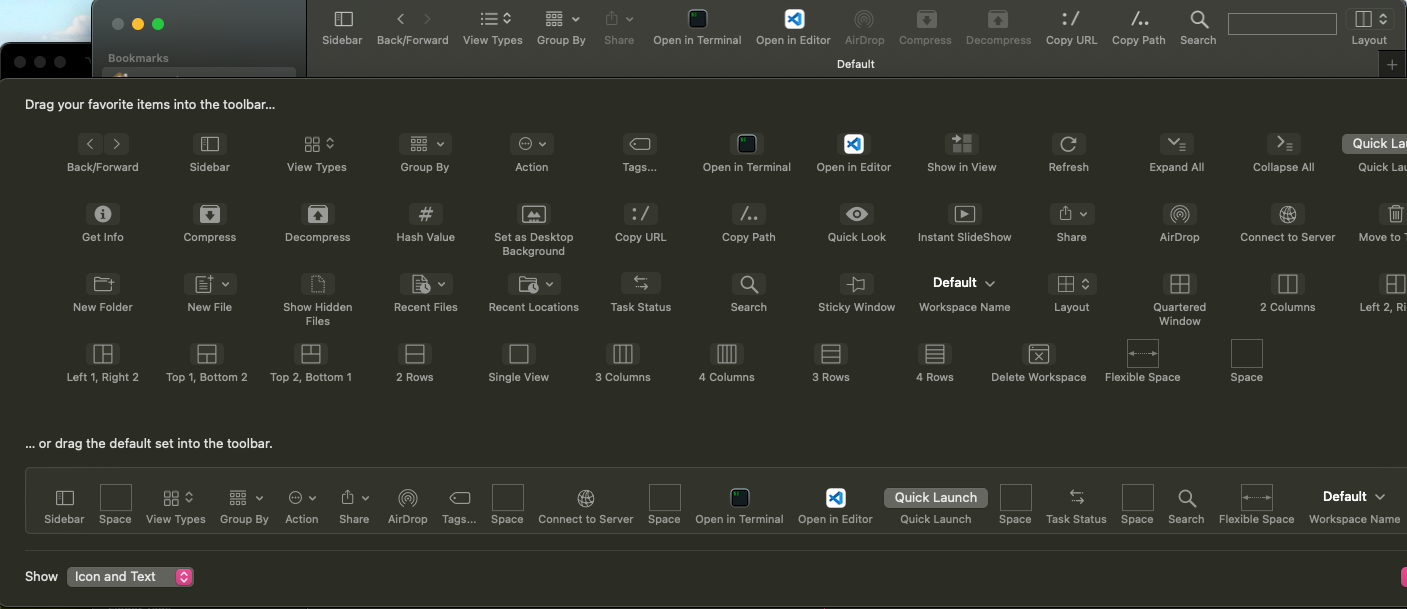Click Set as Desktop Background
The width and height of the screenshot is (1407, 609).
coord(533,215)
